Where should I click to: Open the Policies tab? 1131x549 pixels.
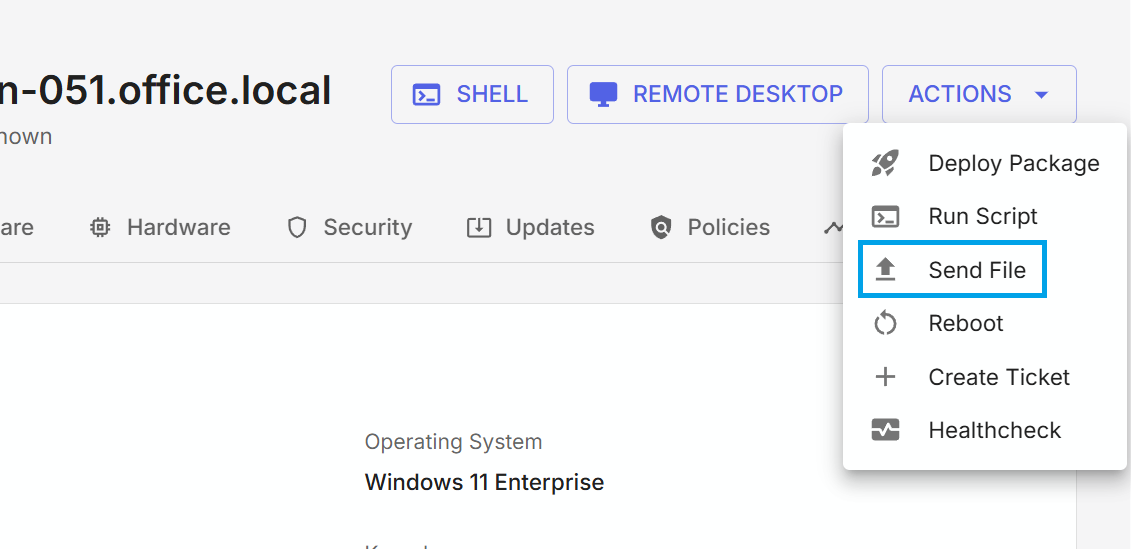[728, 228]
